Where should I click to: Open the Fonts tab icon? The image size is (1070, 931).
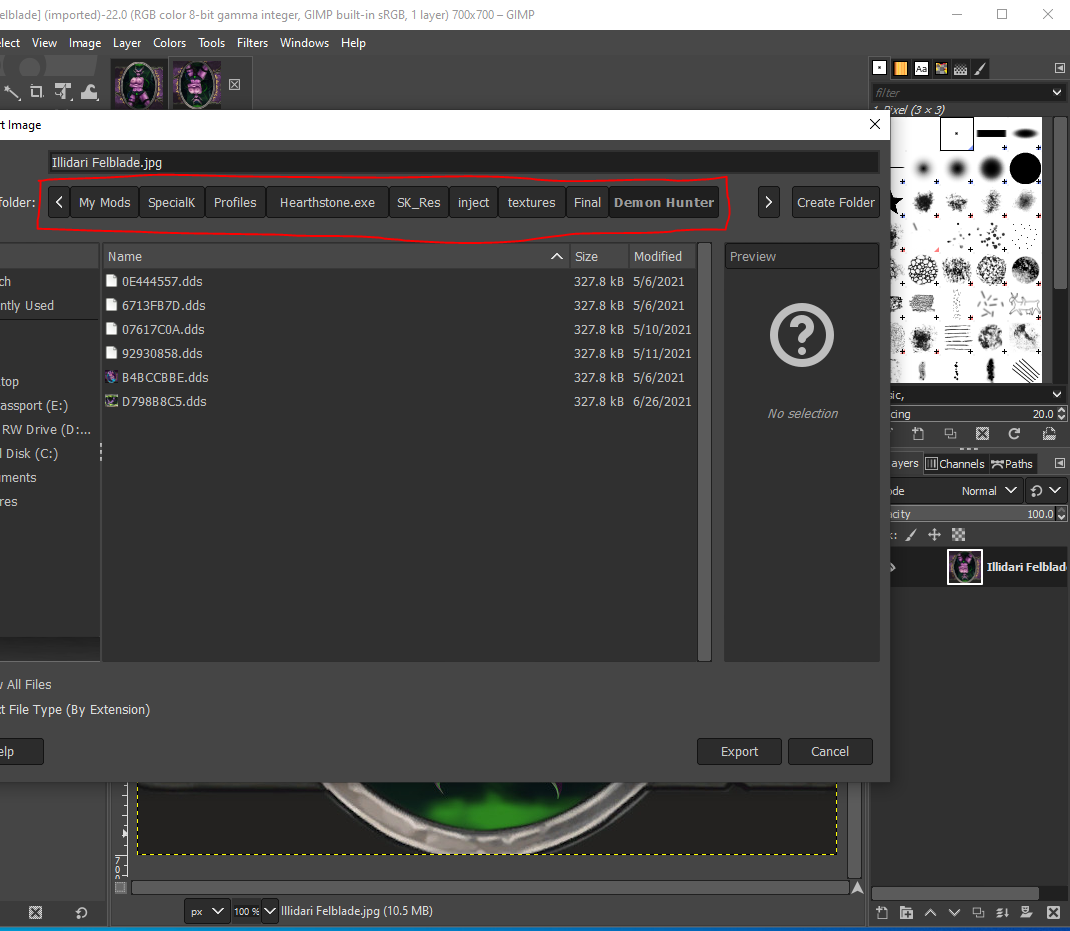[x=921, y=69]
